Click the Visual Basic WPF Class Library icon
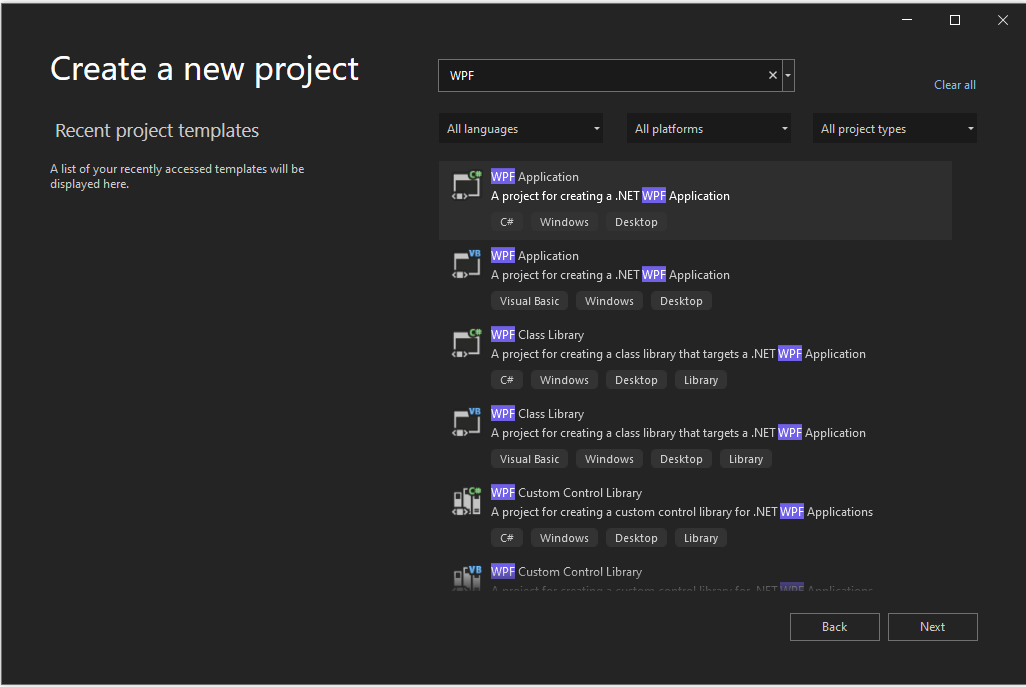The image size is (1026, 687). click(x=466, y=422)
